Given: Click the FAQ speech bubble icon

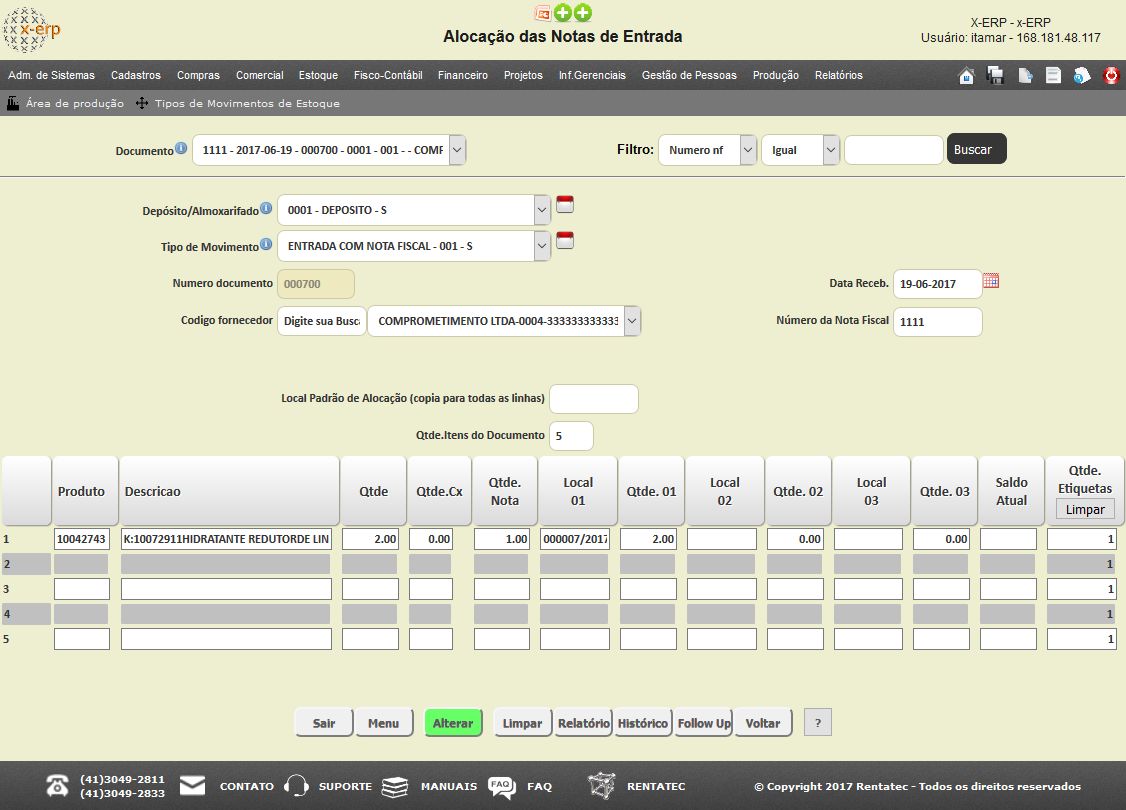Looking at the screenshot, I should pos(501,787).
